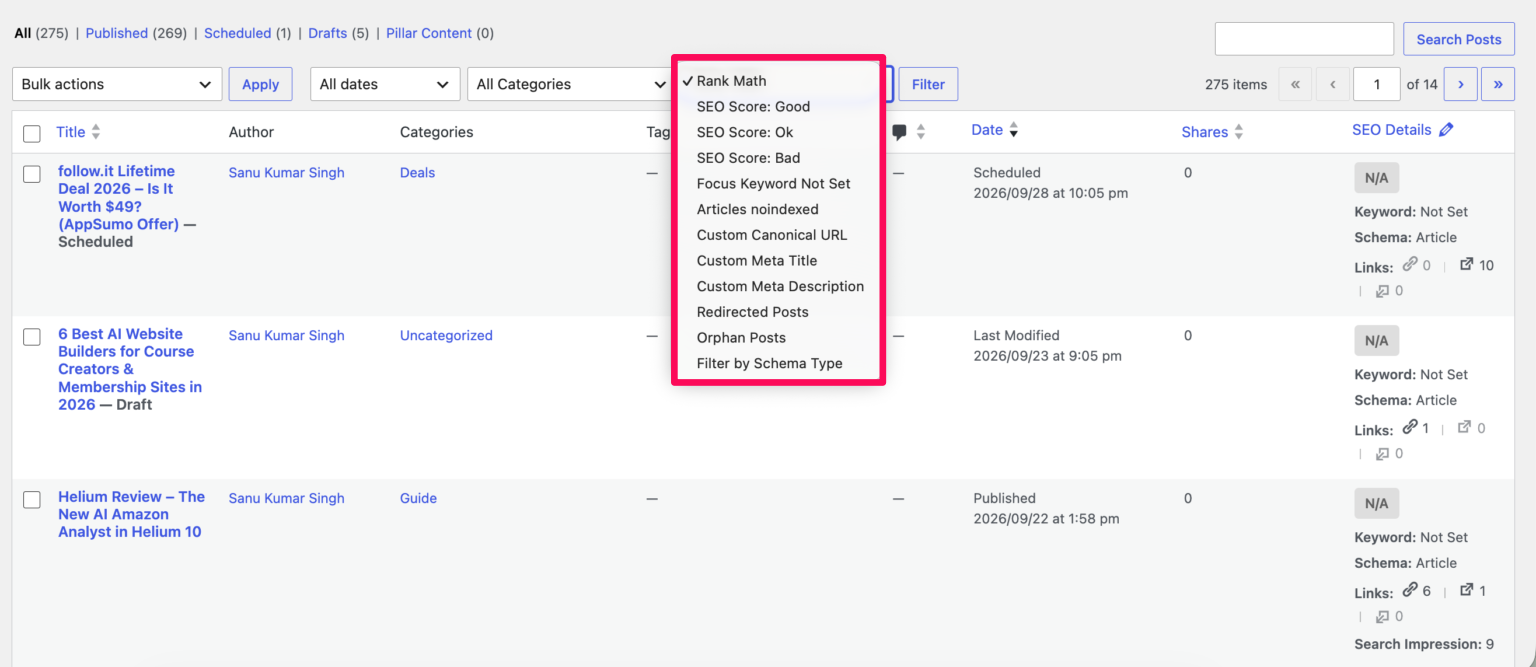Click the Filter button
The width and height of the screenshot is (1536, 667).
pos(928,84)
